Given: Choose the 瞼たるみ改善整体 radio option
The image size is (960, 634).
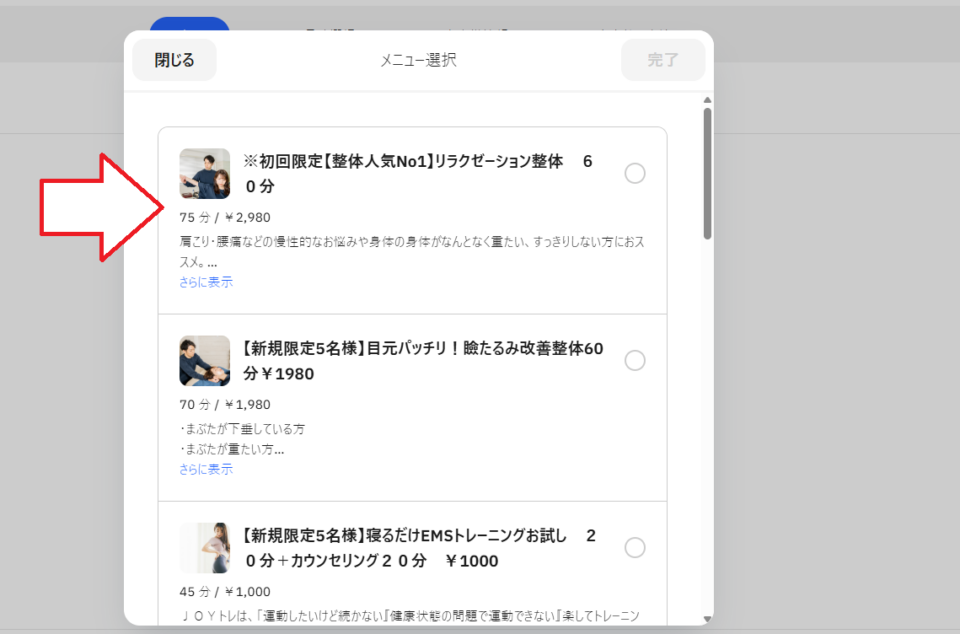Looking at the screenshot, I should (635, 361).
